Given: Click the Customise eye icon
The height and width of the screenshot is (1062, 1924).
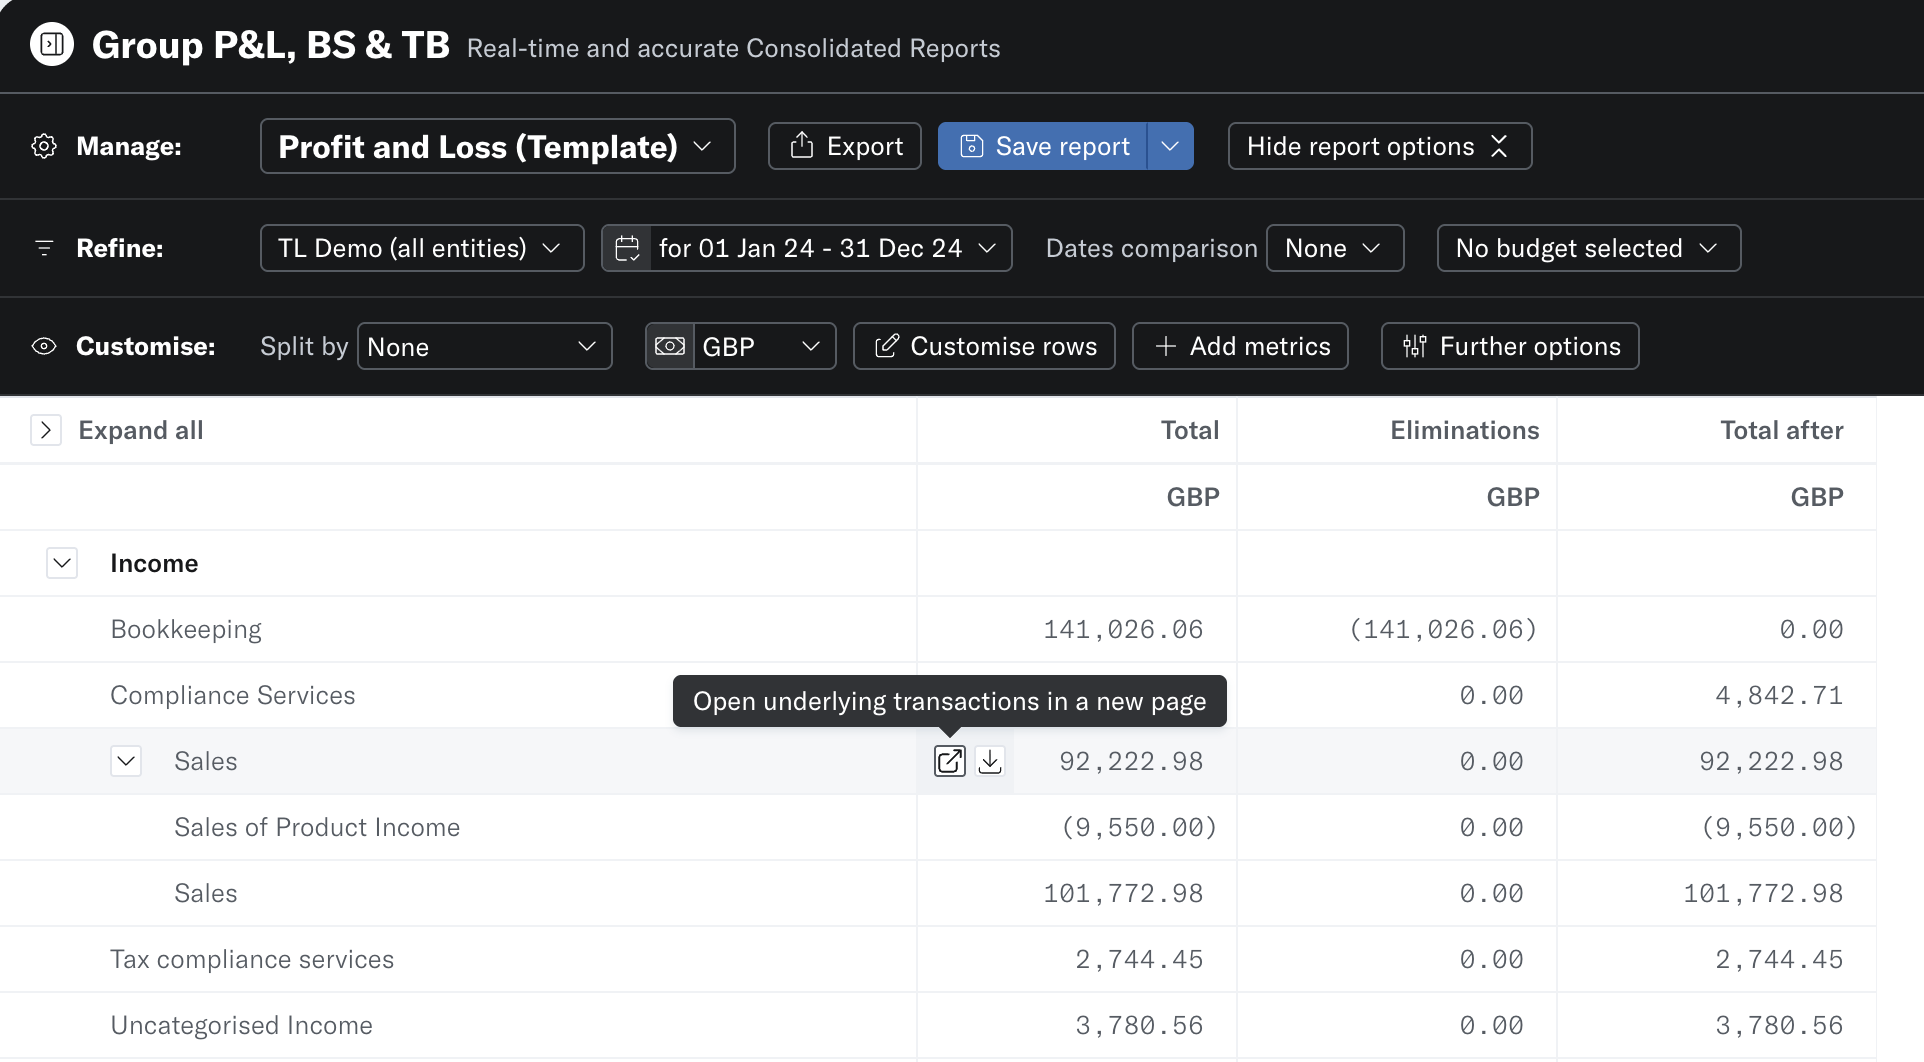Looking at the screenshot, I should [x=44, y=346].
